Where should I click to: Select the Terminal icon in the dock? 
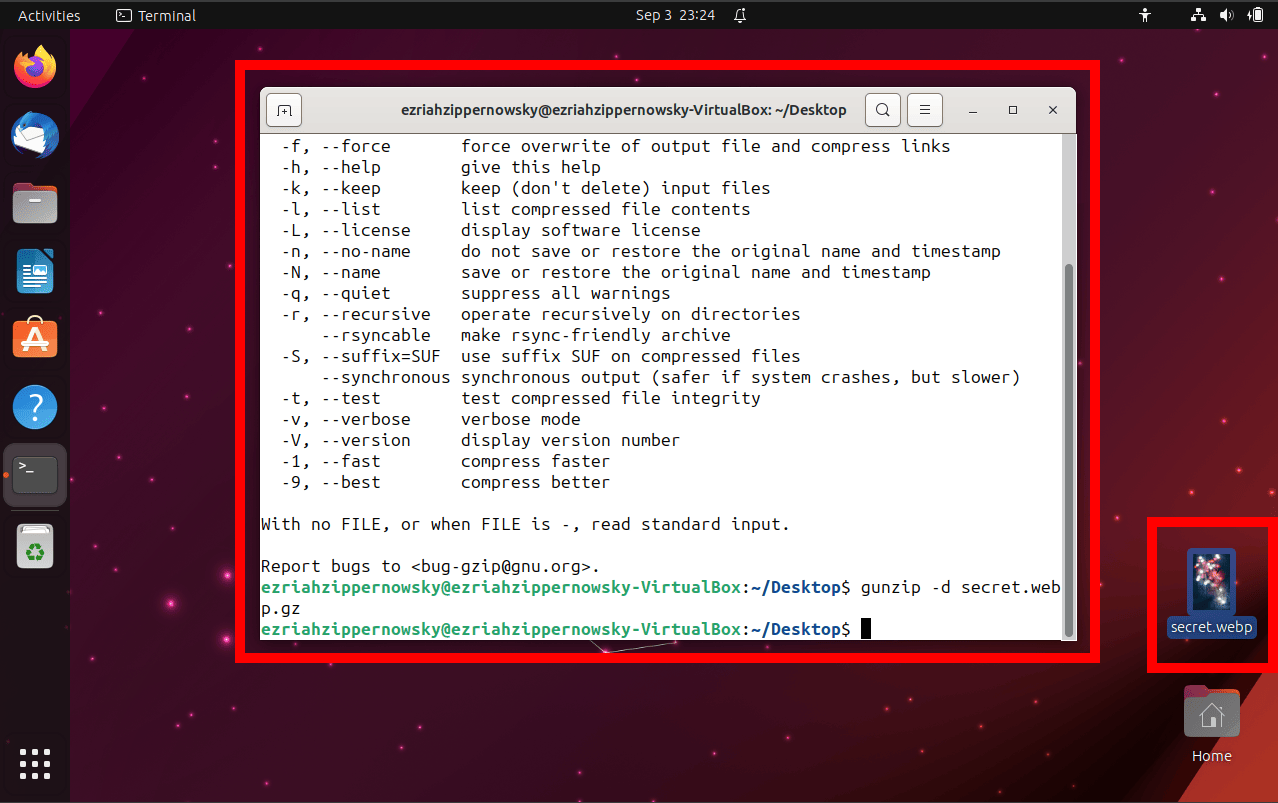point(35,475)
